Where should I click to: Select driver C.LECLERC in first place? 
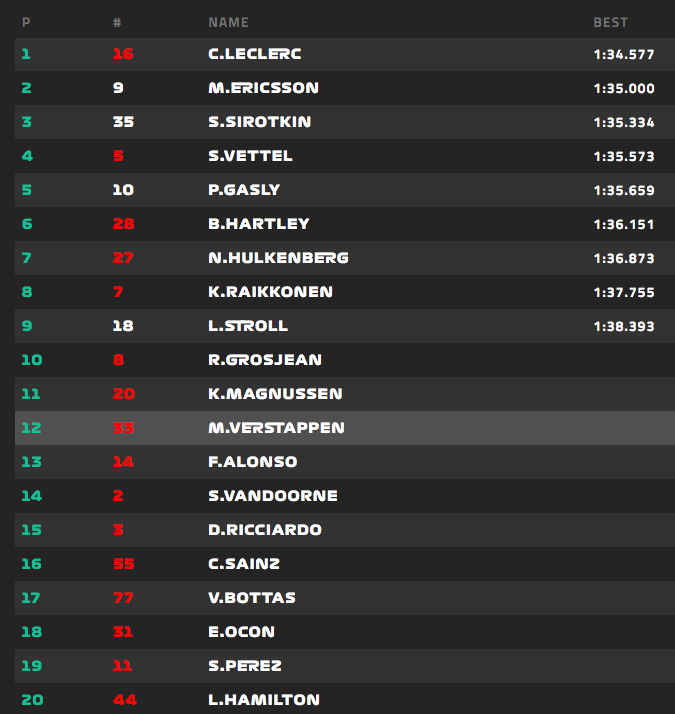click(x=254, y=54)
